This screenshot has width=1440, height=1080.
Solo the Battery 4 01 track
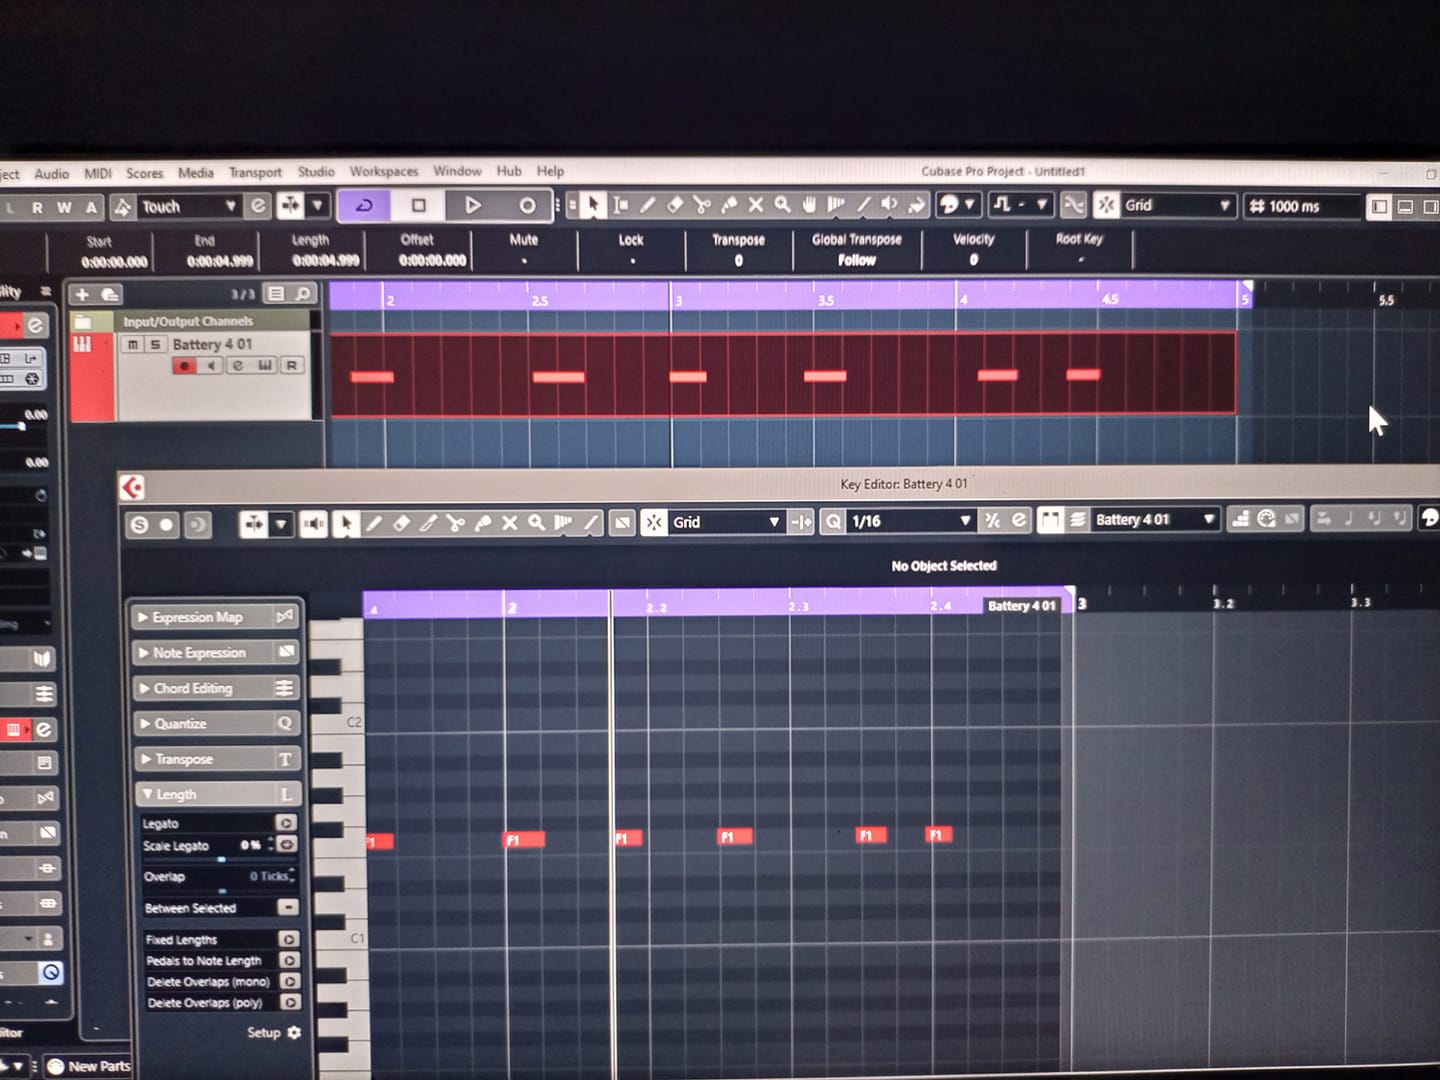(x=155, y=344)
